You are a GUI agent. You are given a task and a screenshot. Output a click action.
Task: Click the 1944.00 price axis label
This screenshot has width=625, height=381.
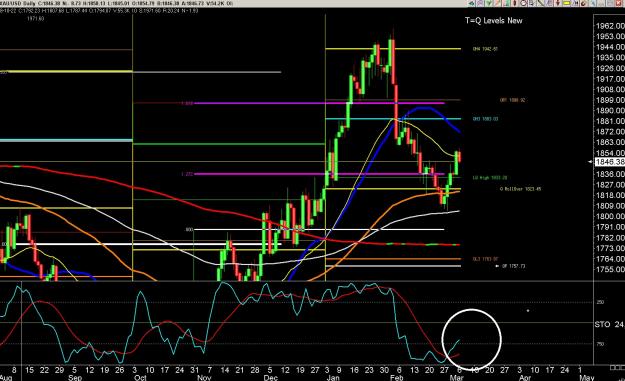click(610, 47)
